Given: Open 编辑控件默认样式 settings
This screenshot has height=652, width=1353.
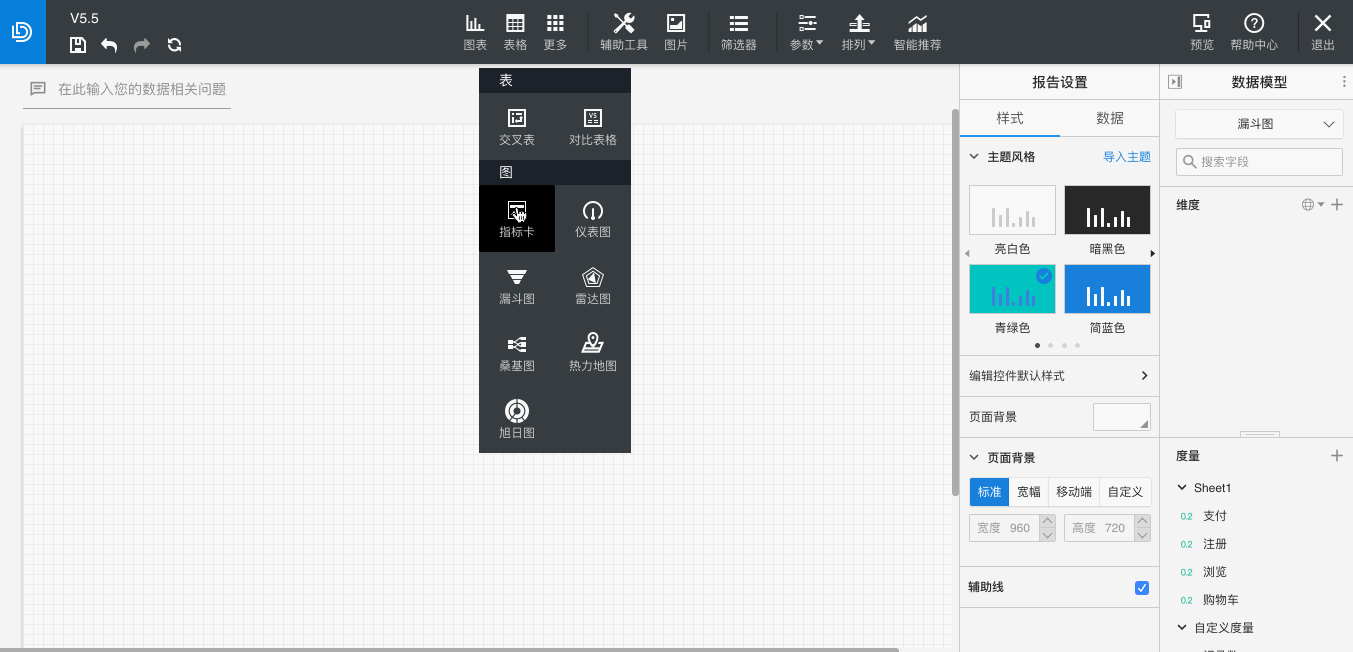Looking at the screenshot, I should 1059,376.
